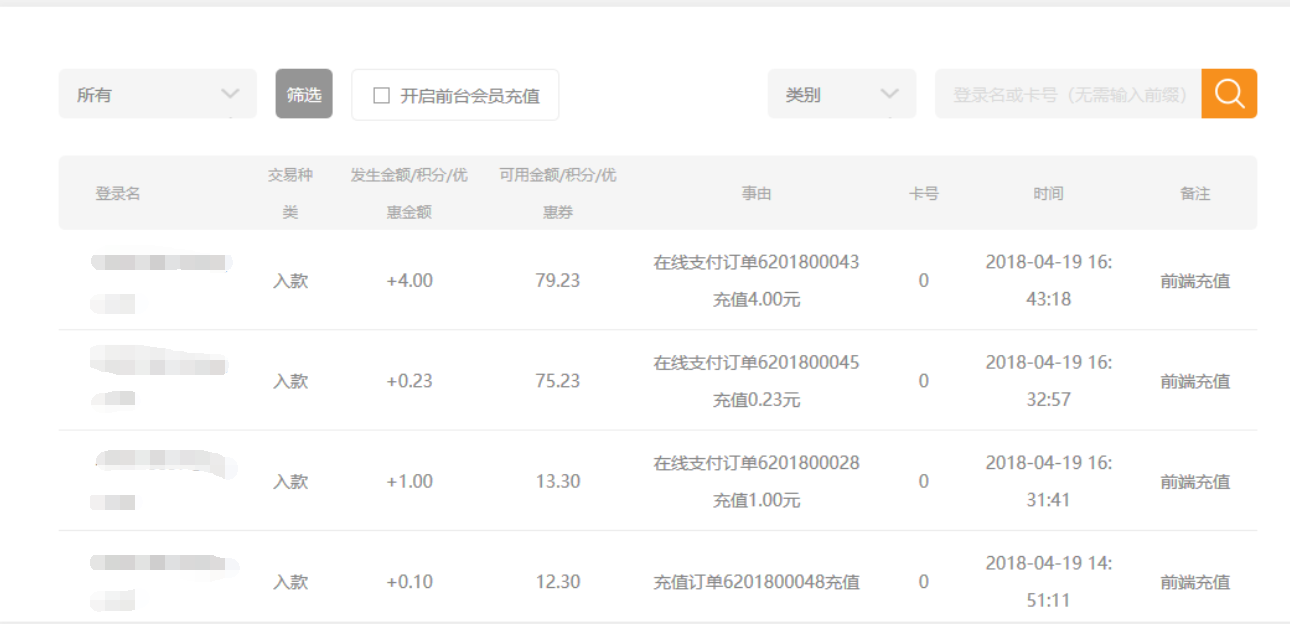Viewport: 1290px width, 624px height.
Task: Enable the 开启前台会员充值 checkbox
Action: point(381,96)
